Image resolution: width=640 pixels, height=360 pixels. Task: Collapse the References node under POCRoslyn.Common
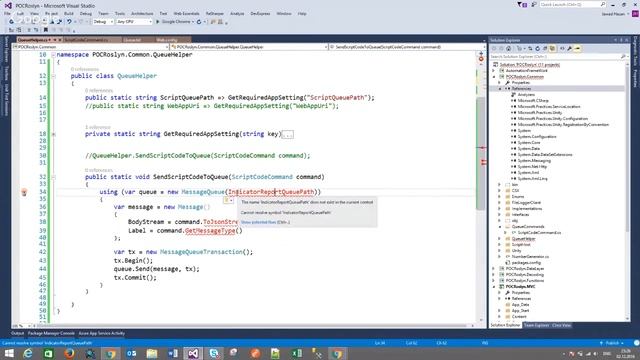click(x=500, y=89)
